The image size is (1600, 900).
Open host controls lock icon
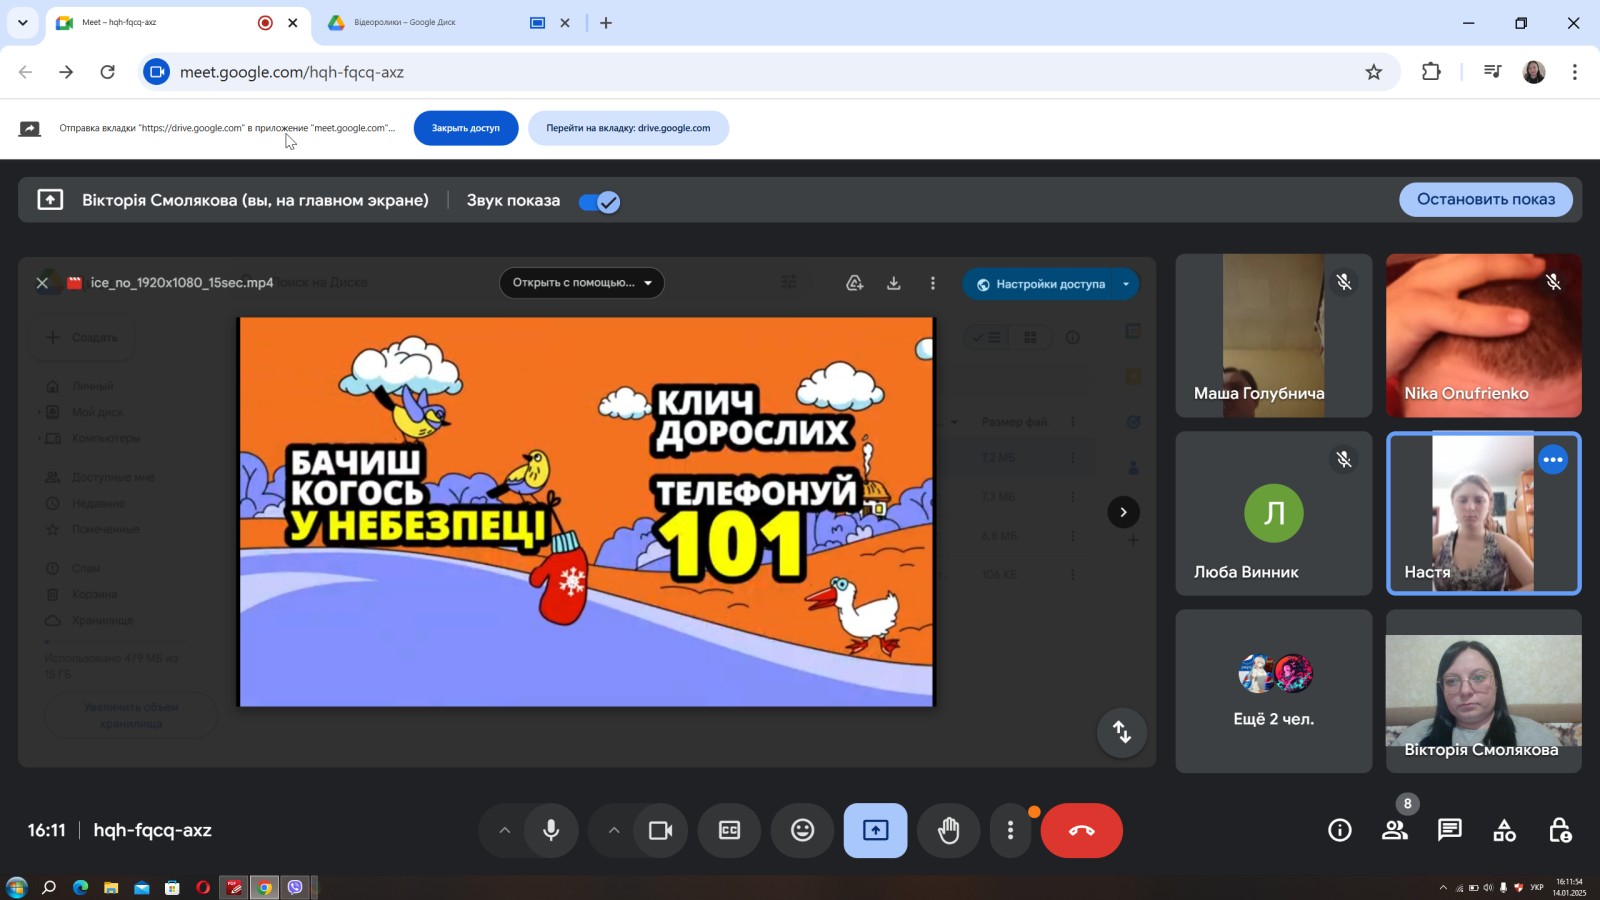[x=1559, y=830]
